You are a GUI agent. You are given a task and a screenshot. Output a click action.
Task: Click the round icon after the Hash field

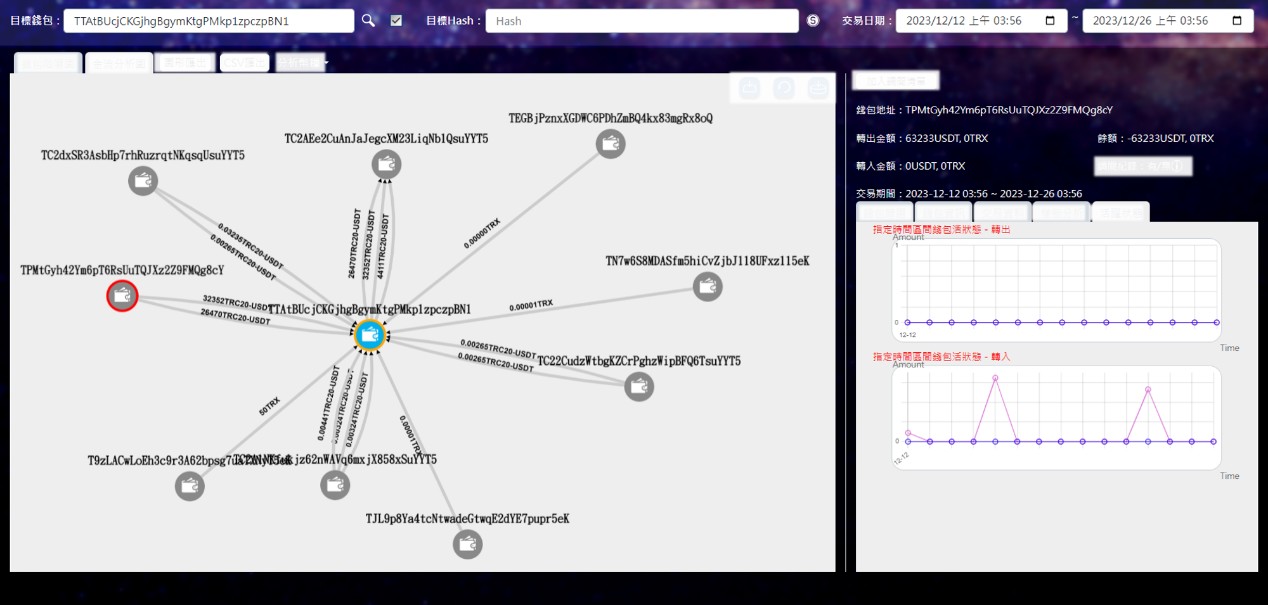tap(813, 20)
